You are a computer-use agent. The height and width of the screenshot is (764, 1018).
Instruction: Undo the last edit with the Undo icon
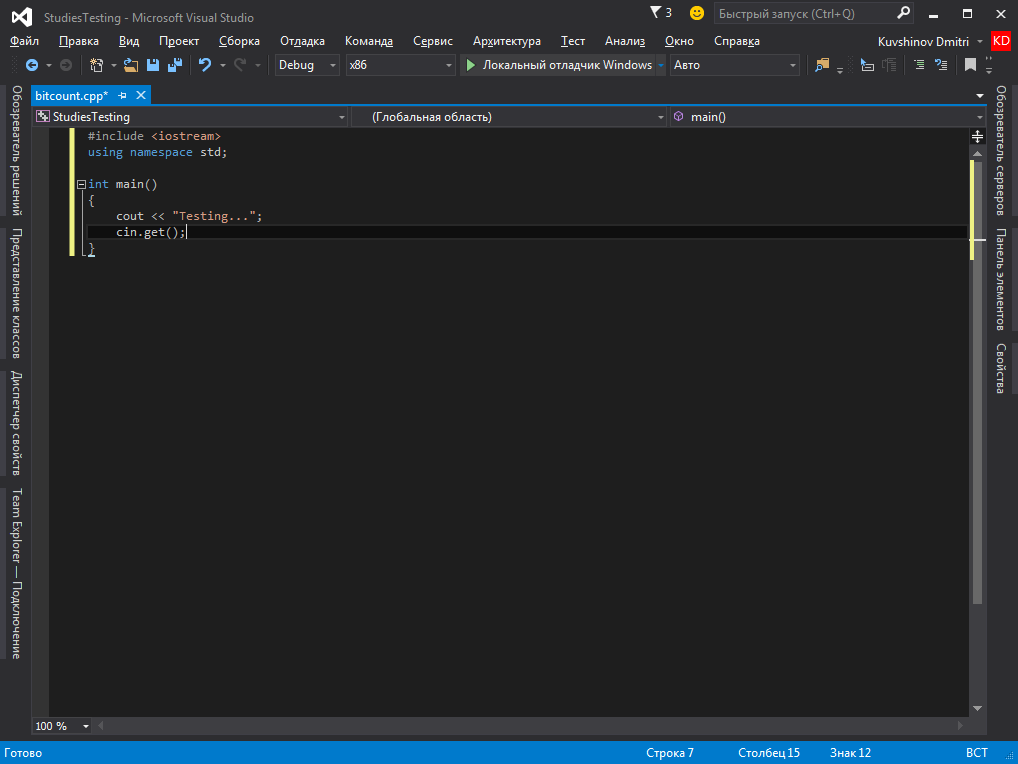coord(205,65)
